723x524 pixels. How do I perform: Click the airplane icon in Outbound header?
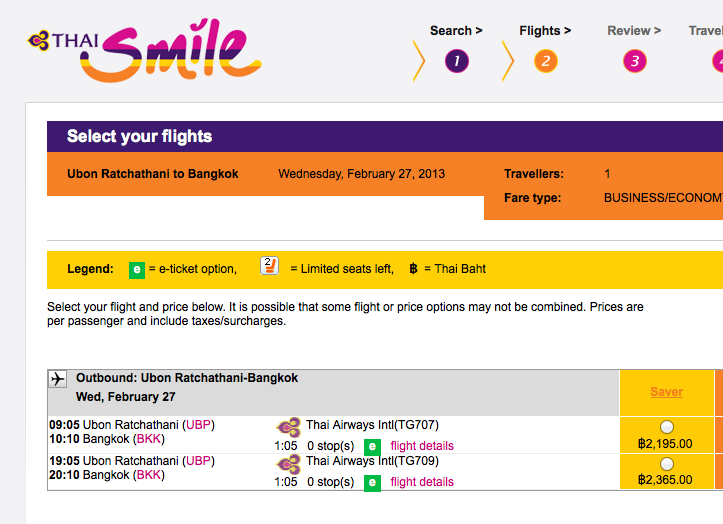58,379
